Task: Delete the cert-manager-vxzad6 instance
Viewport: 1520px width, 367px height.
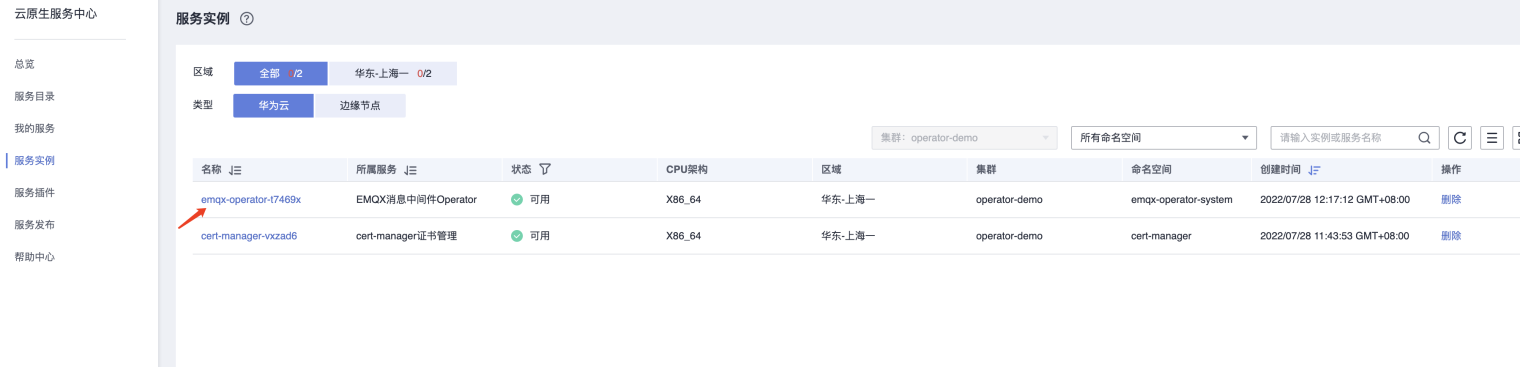Action: tap(1451, 236)
